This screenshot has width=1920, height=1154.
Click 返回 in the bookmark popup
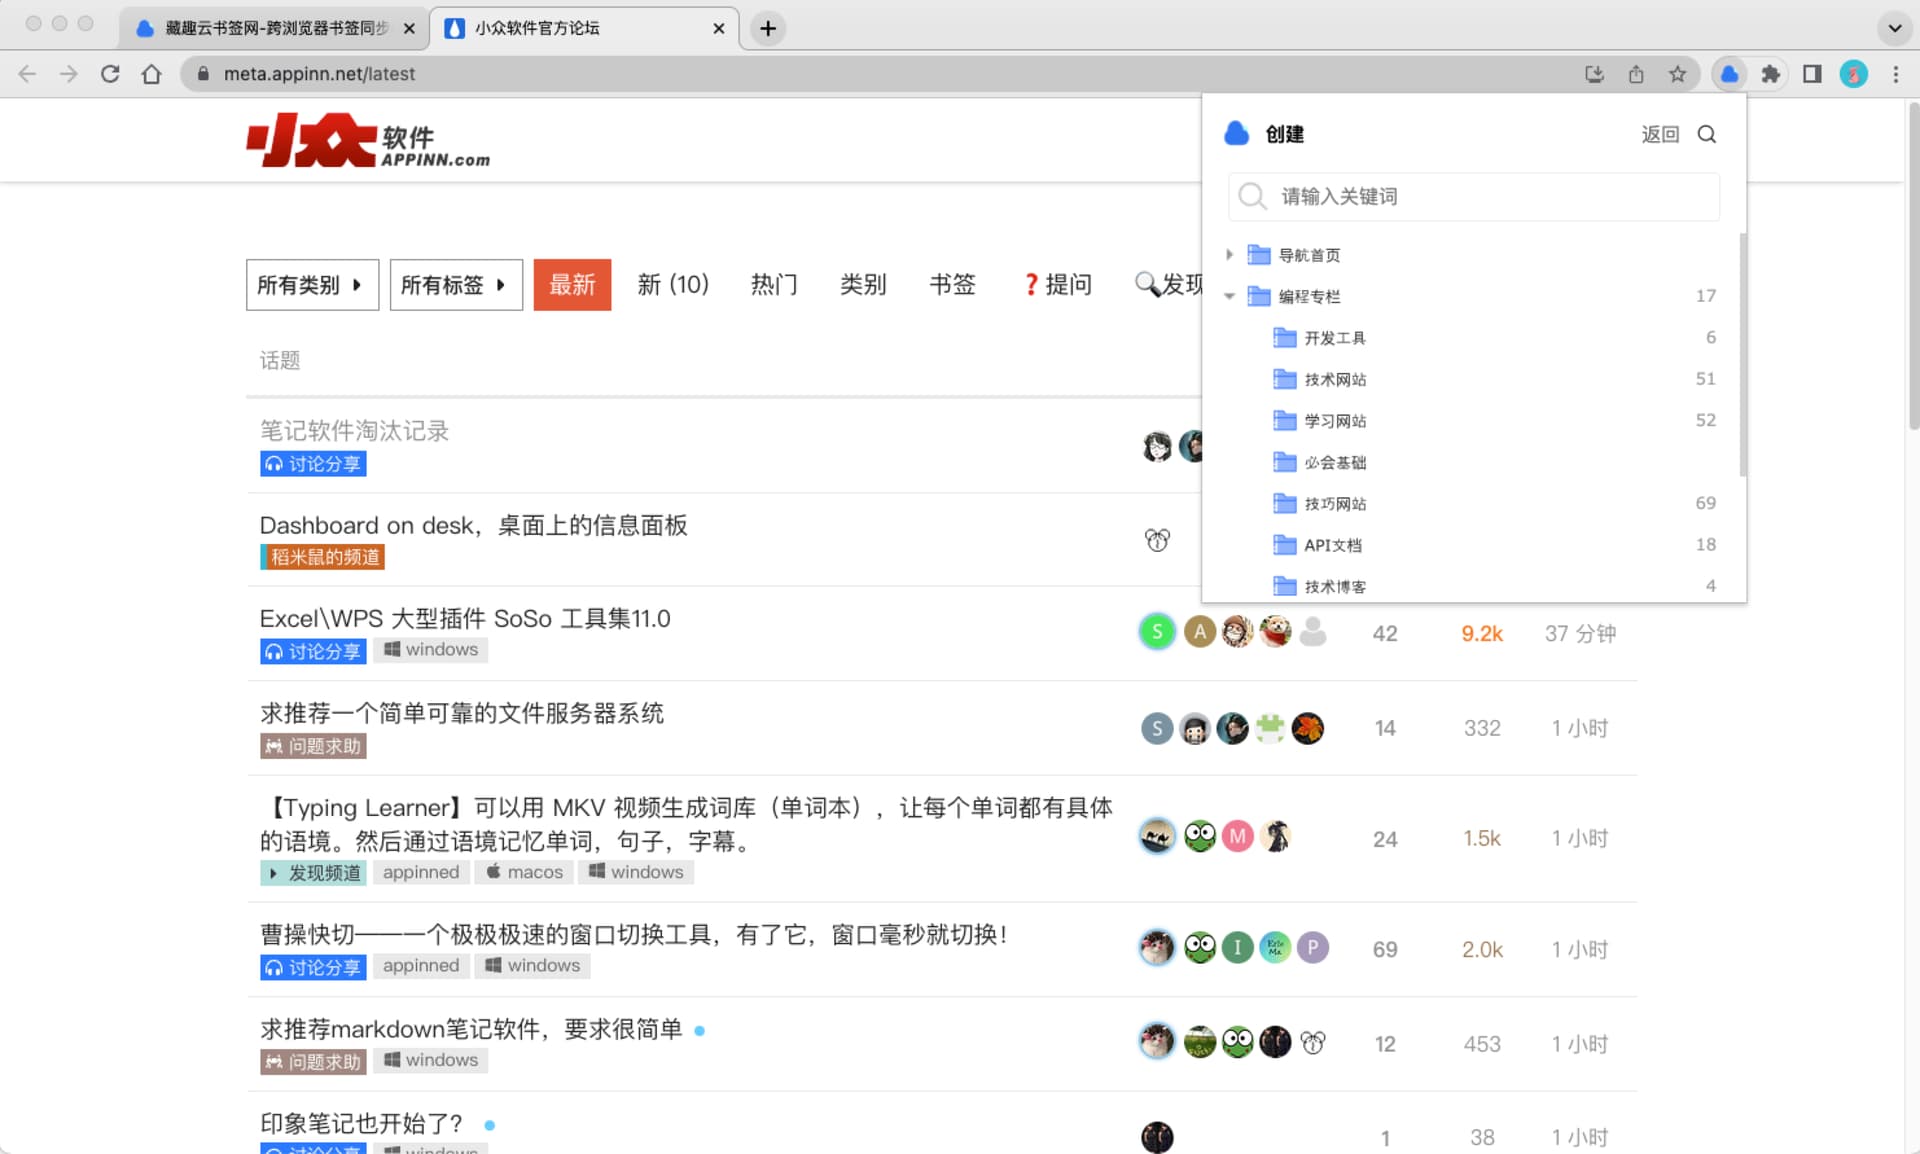coord(1659,134)
